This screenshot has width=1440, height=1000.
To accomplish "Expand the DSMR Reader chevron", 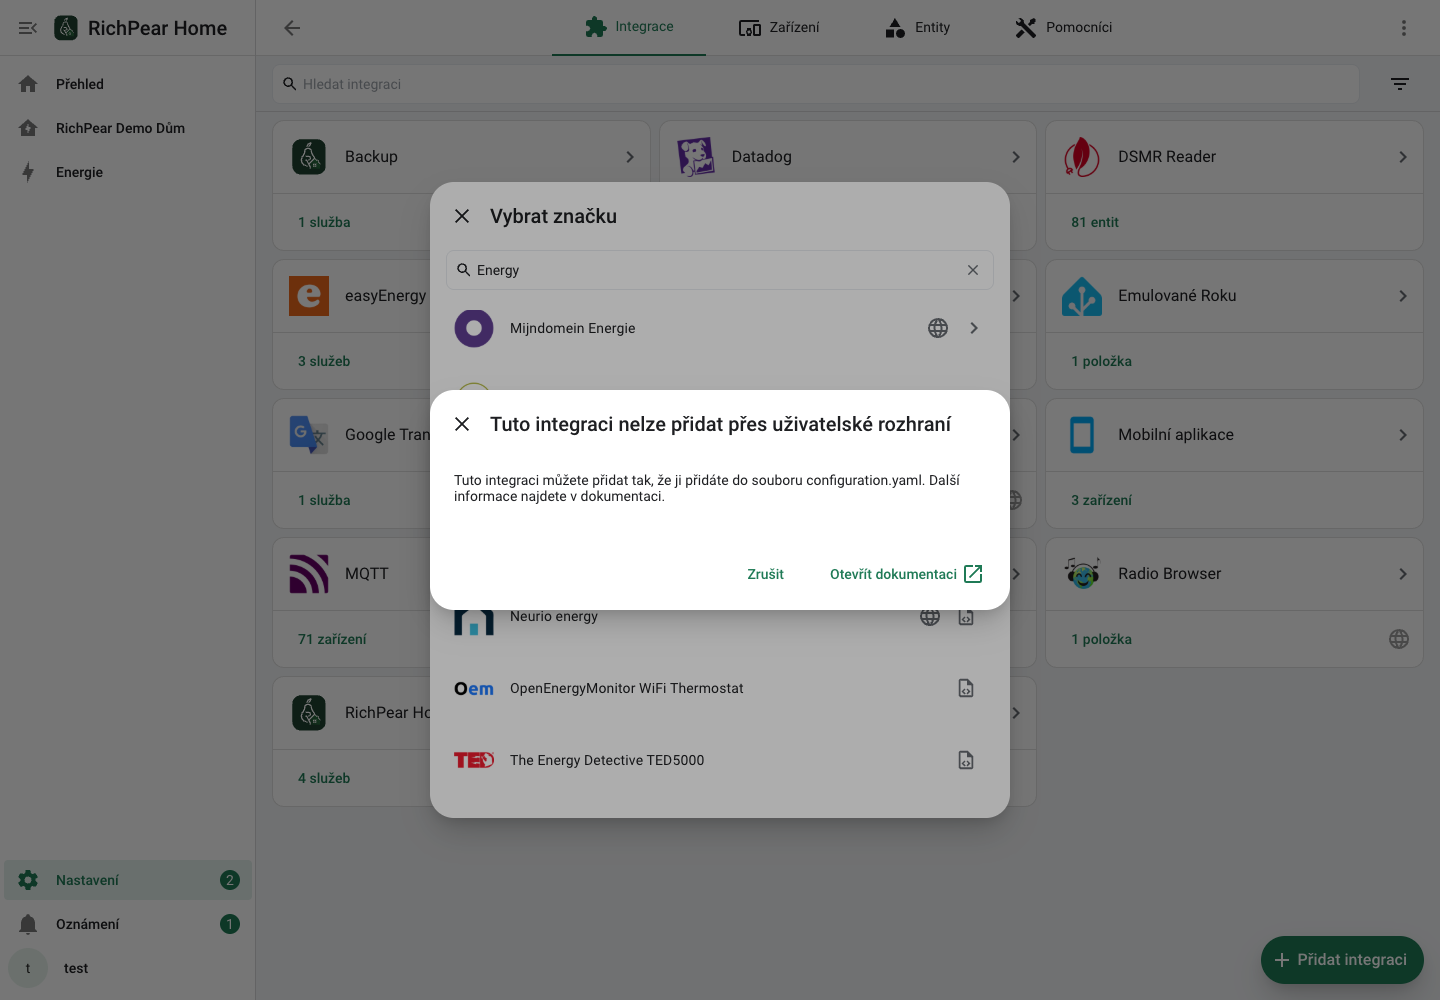I will [1403, 157].
